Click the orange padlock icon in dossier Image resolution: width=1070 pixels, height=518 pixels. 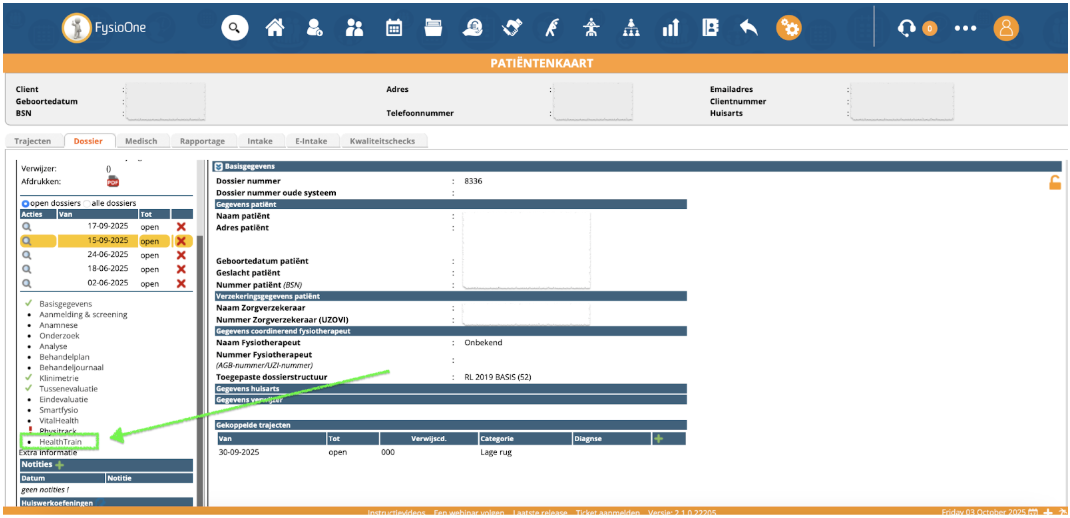tap(1054, 182)
